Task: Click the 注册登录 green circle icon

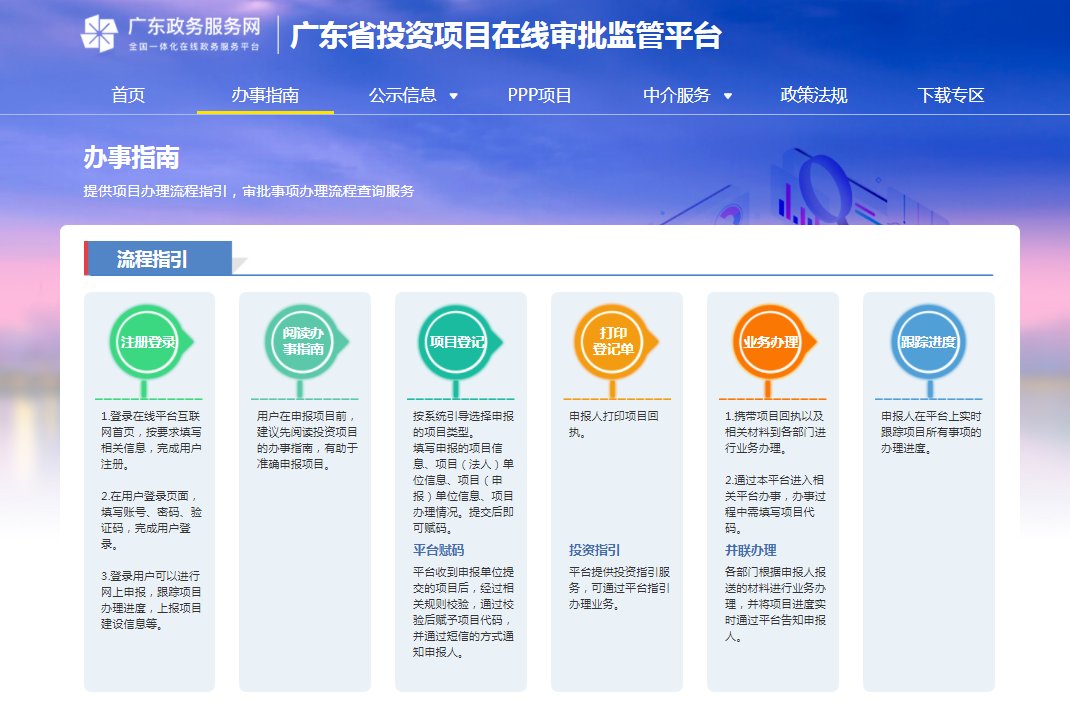Action: pyautogui.click(x=147, y=342)
